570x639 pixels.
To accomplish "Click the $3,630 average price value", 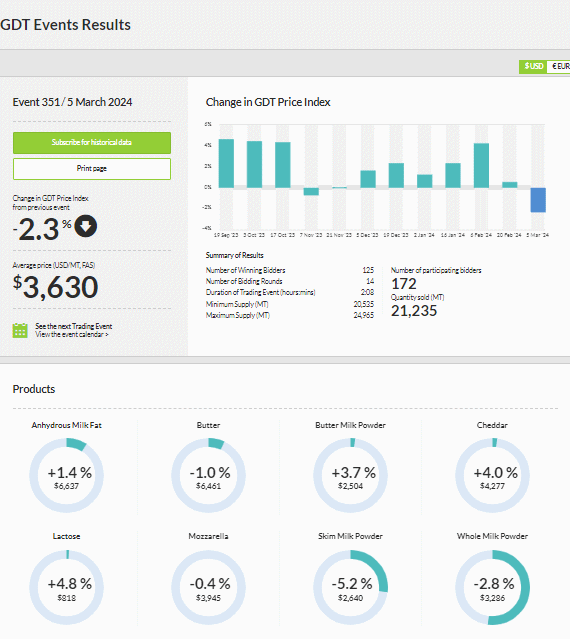I will (55, 287).
